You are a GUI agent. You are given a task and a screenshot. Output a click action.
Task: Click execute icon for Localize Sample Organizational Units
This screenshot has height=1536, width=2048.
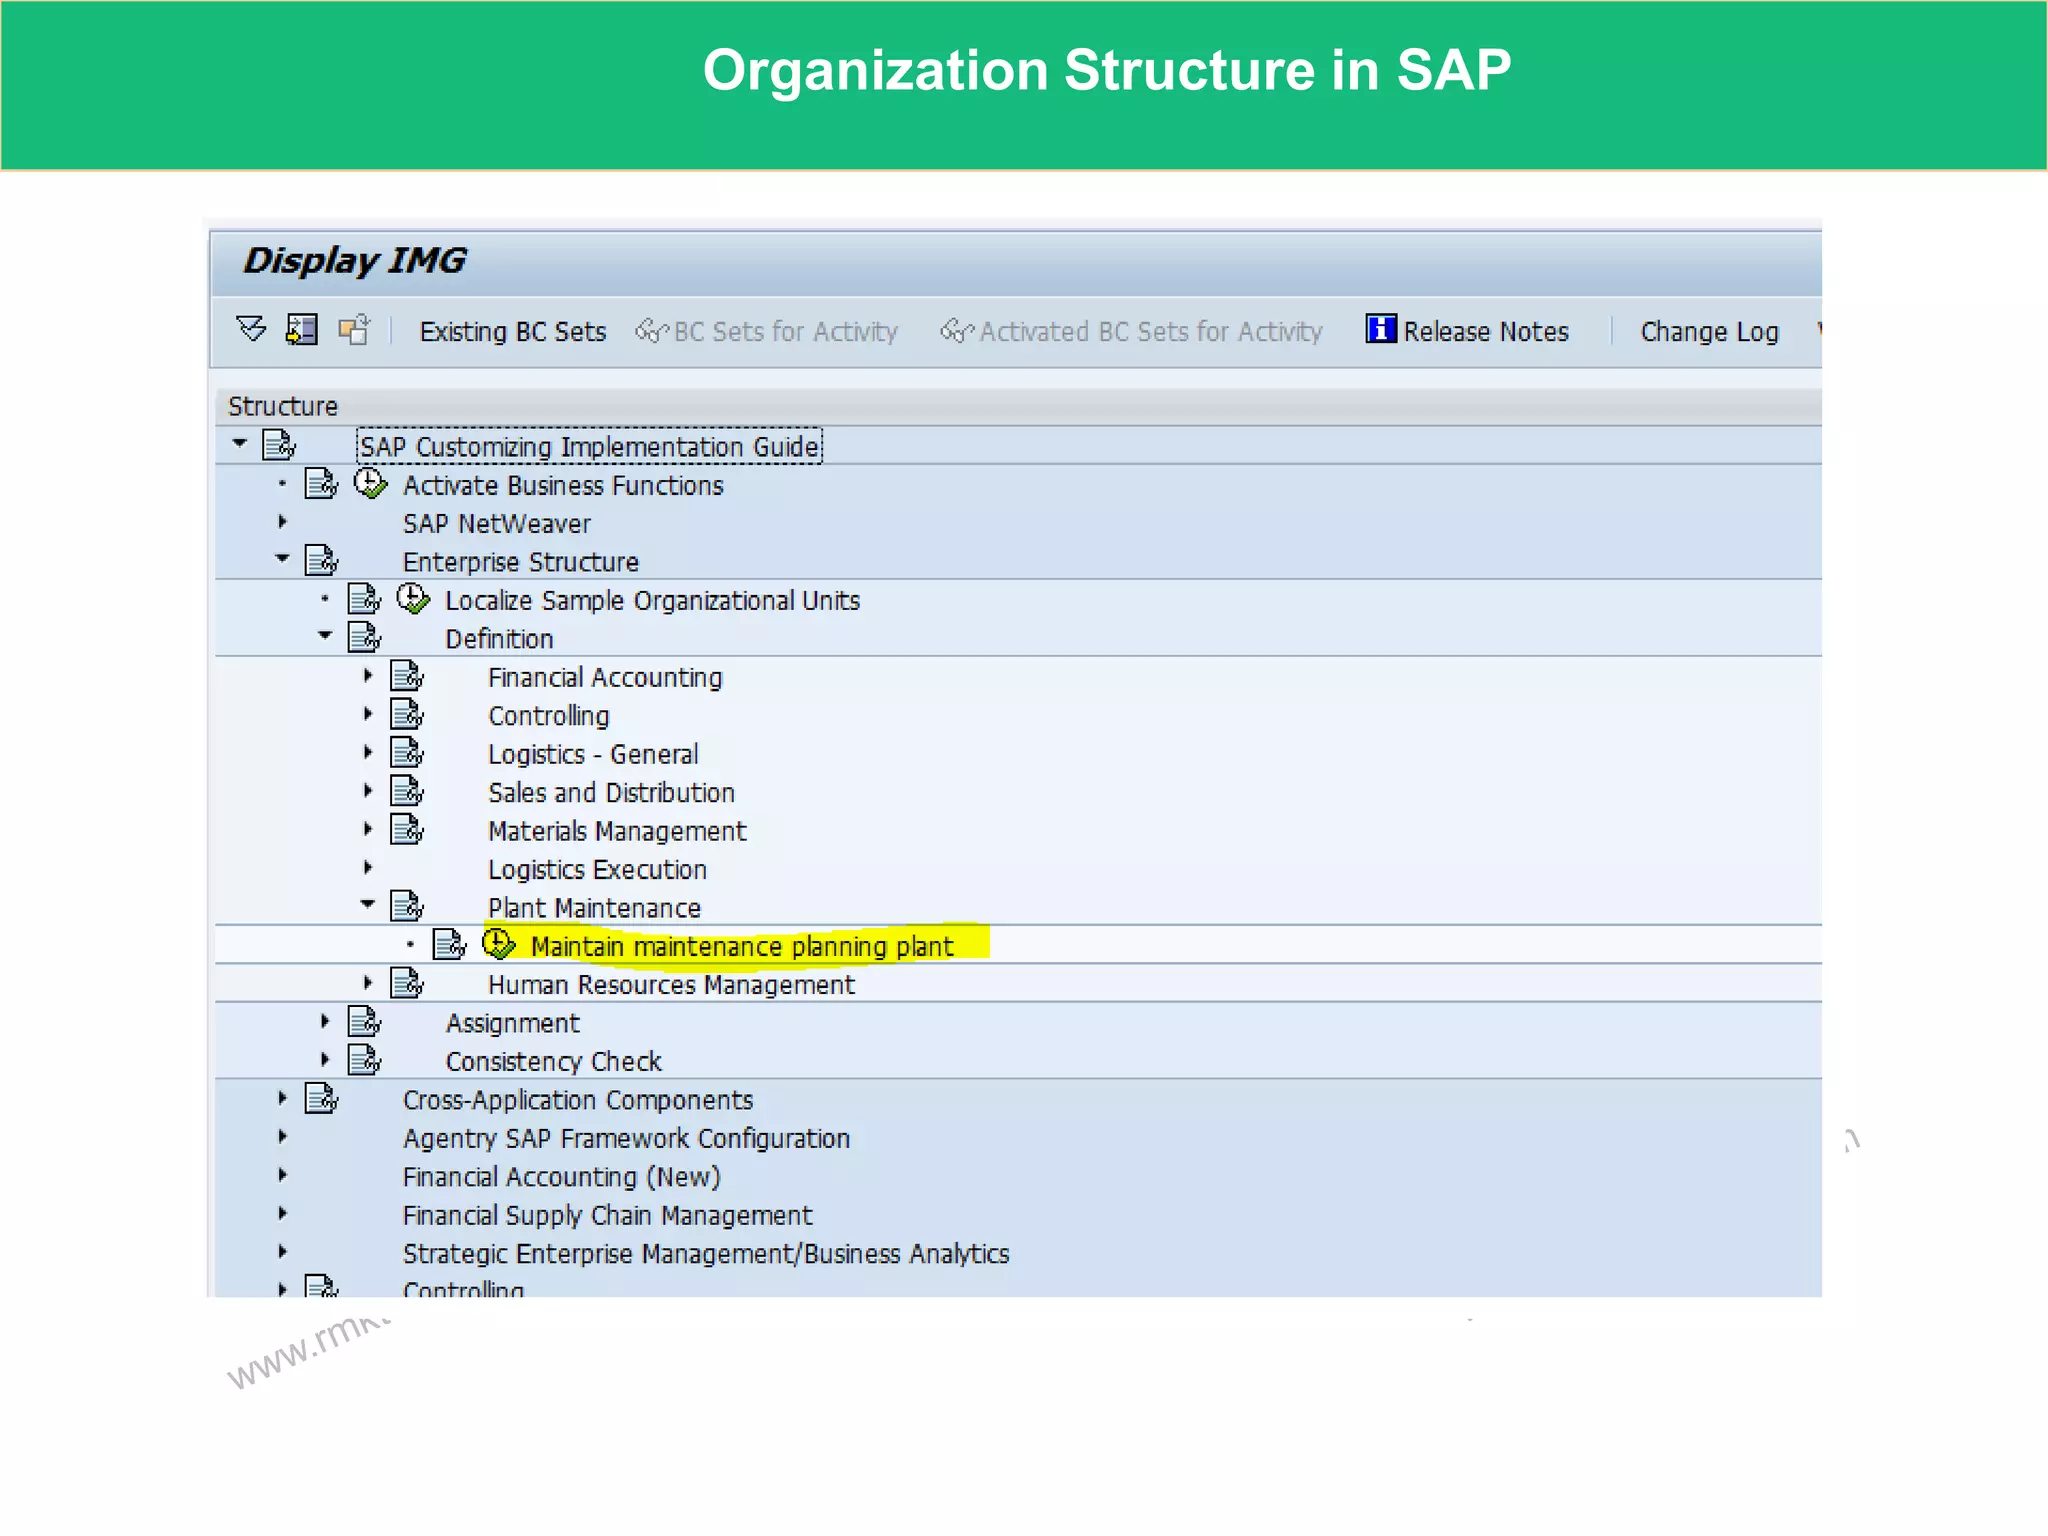[x=413, y=599]
